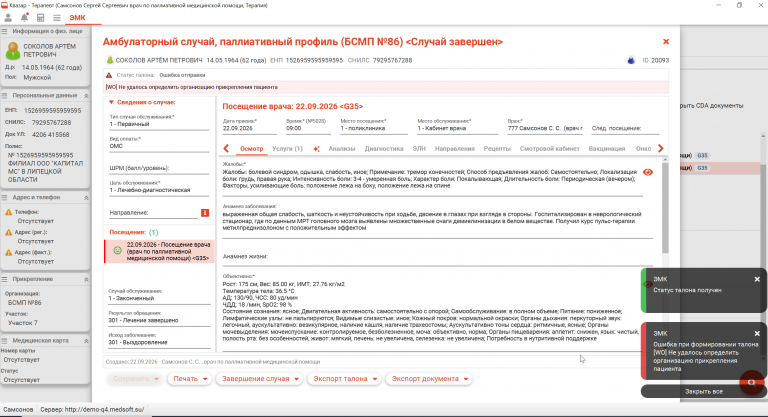Close the ambulatory case dialog
The height and width of the screenshot is (417, 768).
[666, 42]
